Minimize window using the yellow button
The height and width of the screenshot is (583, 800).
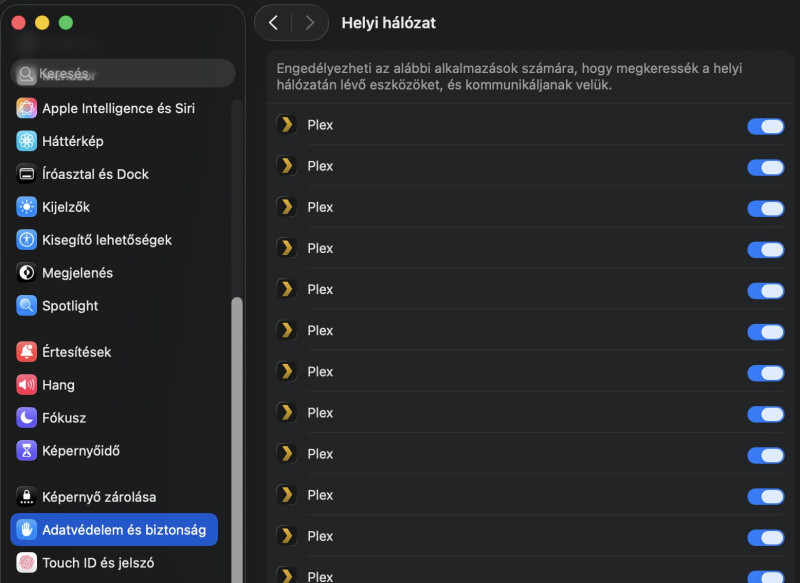(42, 22)
